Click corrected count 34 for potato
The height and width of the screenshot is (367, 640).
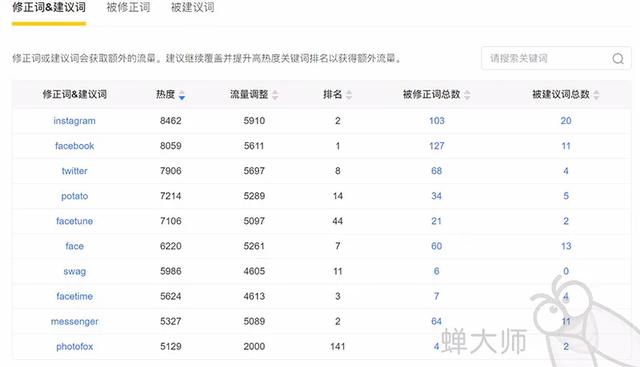(x=436, y=196)
